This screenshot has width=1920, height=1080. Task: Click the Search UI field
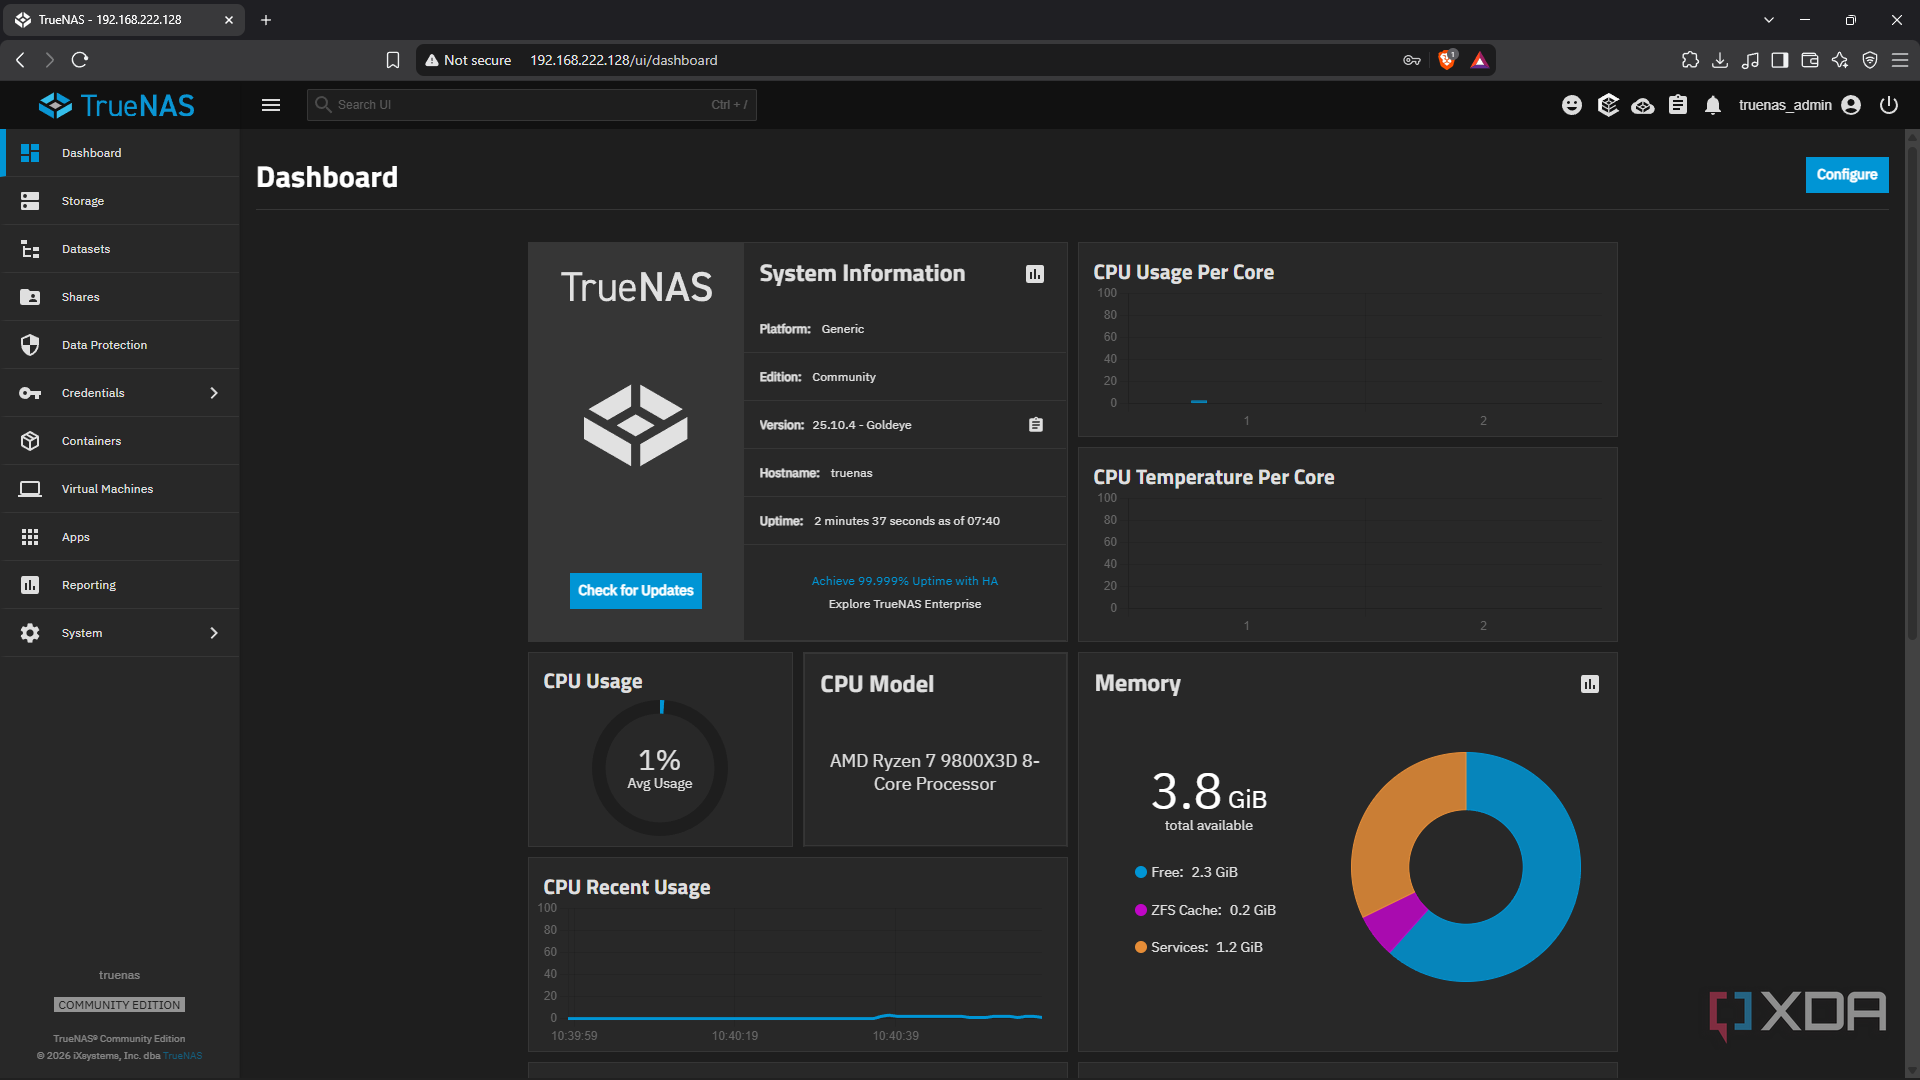[x=531, y=105]
